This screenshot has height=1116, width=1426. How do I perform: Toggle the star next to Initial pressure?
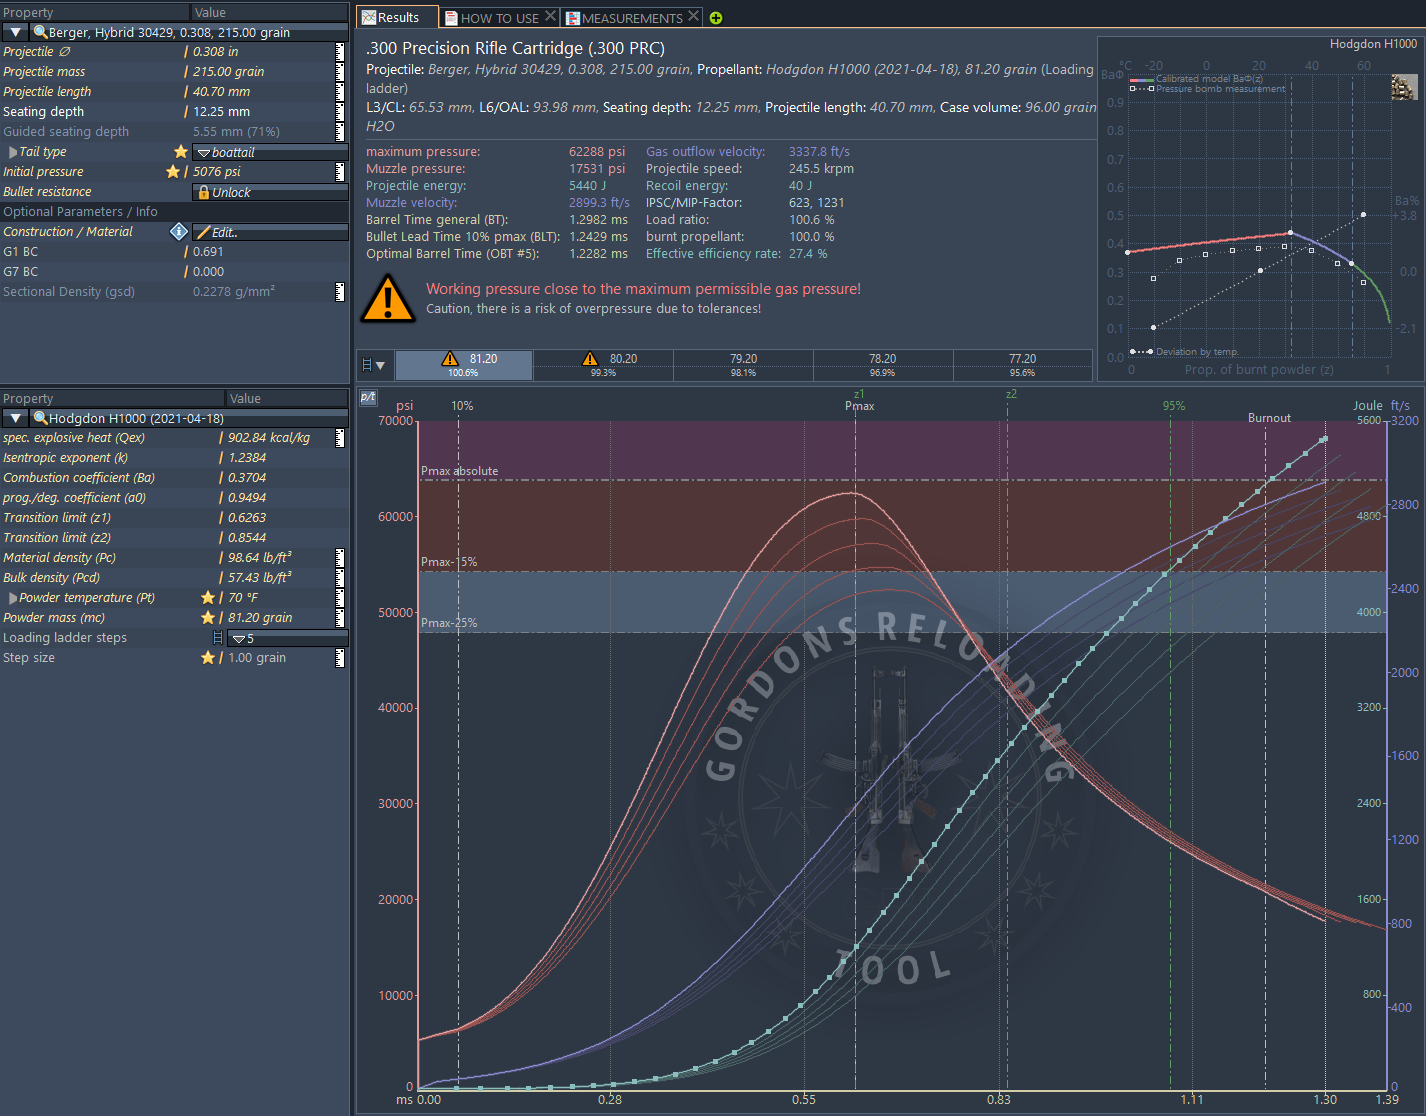point(173,172)
